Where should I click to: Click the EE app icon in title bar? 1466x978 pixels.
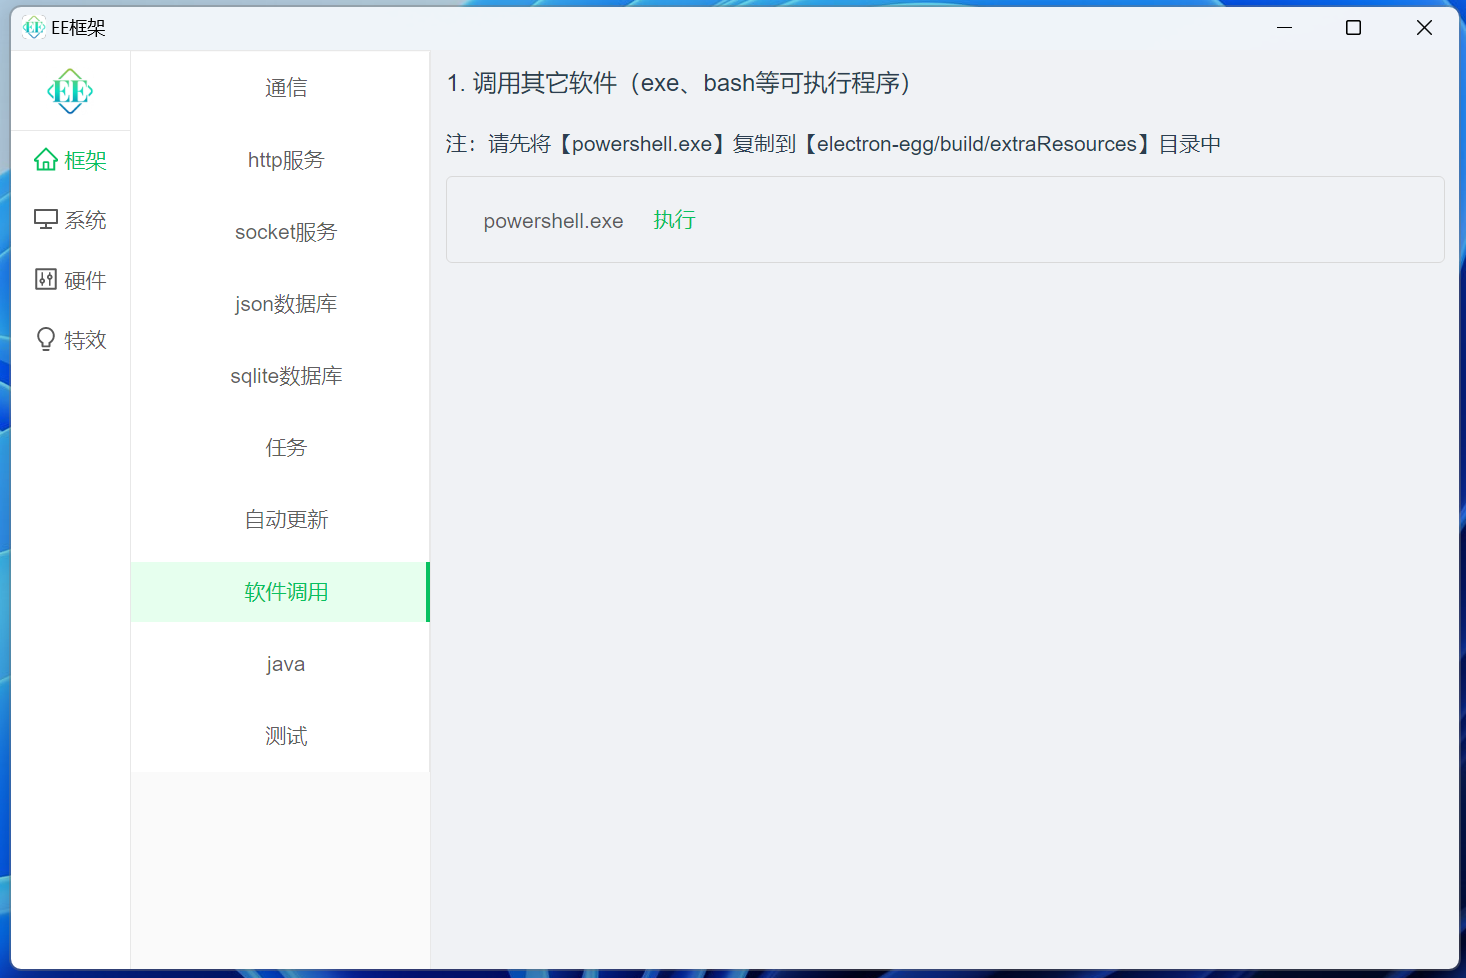[x=33, y=28]
